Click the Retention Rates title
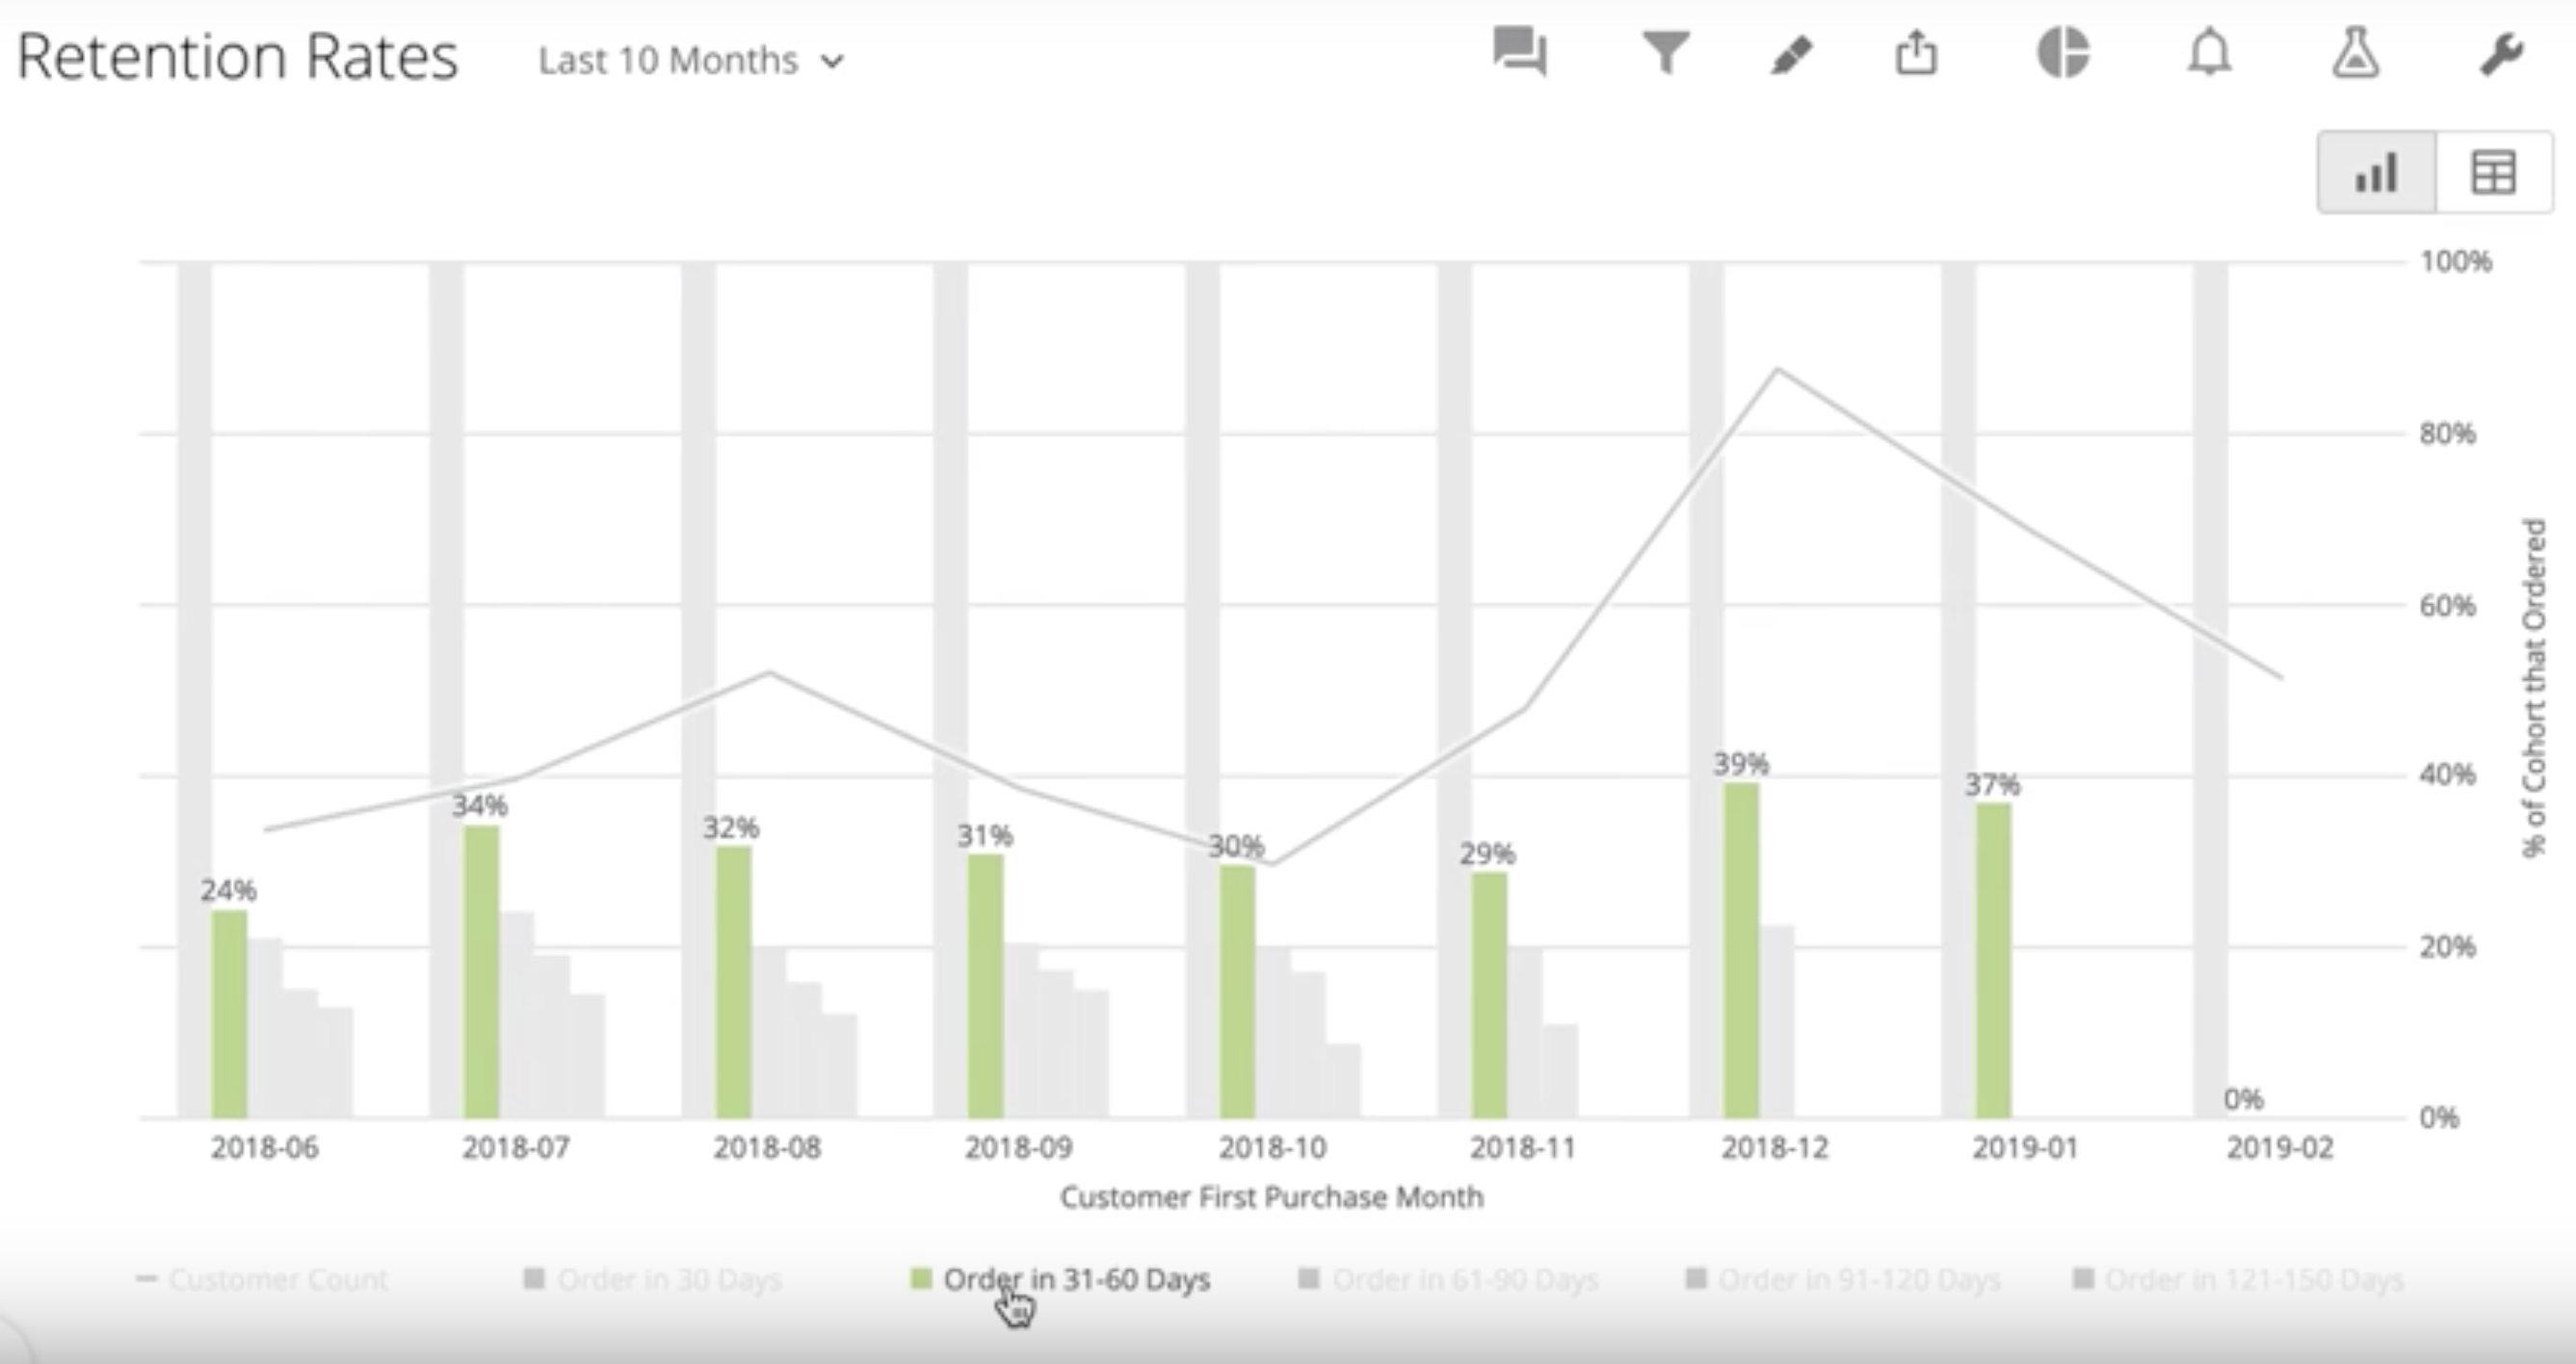Viewport: 2576px width, 1364px height. tap(238, 57)
